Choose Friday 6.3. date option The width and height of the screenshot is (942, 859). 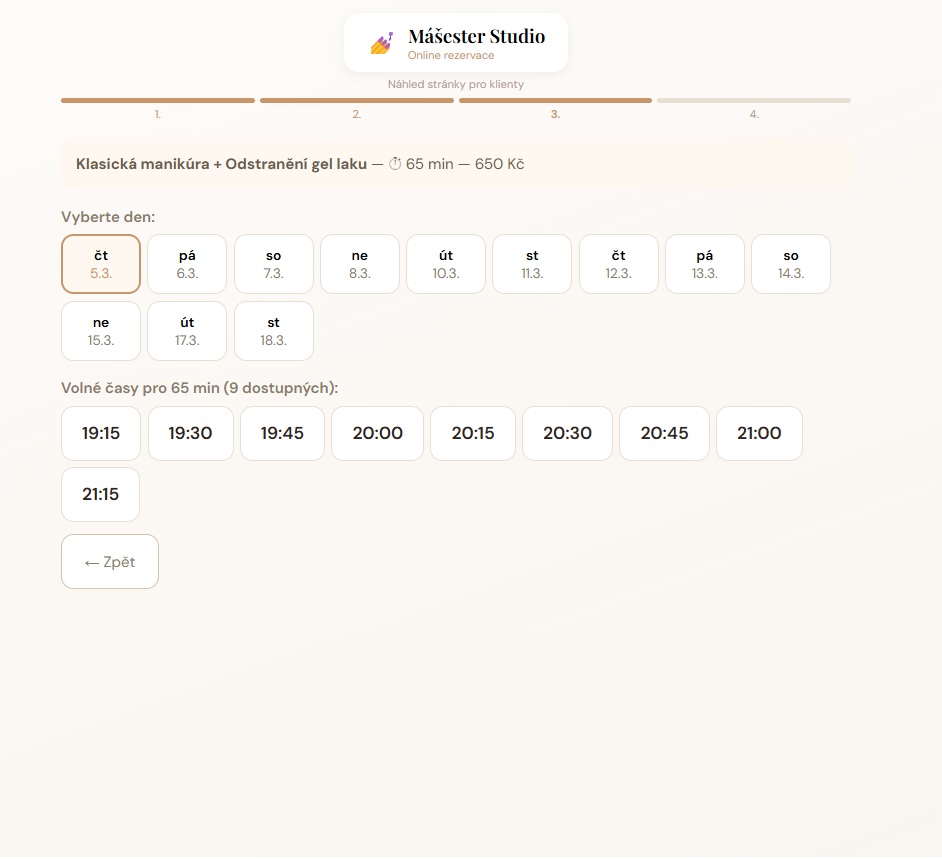pos(187,264)
